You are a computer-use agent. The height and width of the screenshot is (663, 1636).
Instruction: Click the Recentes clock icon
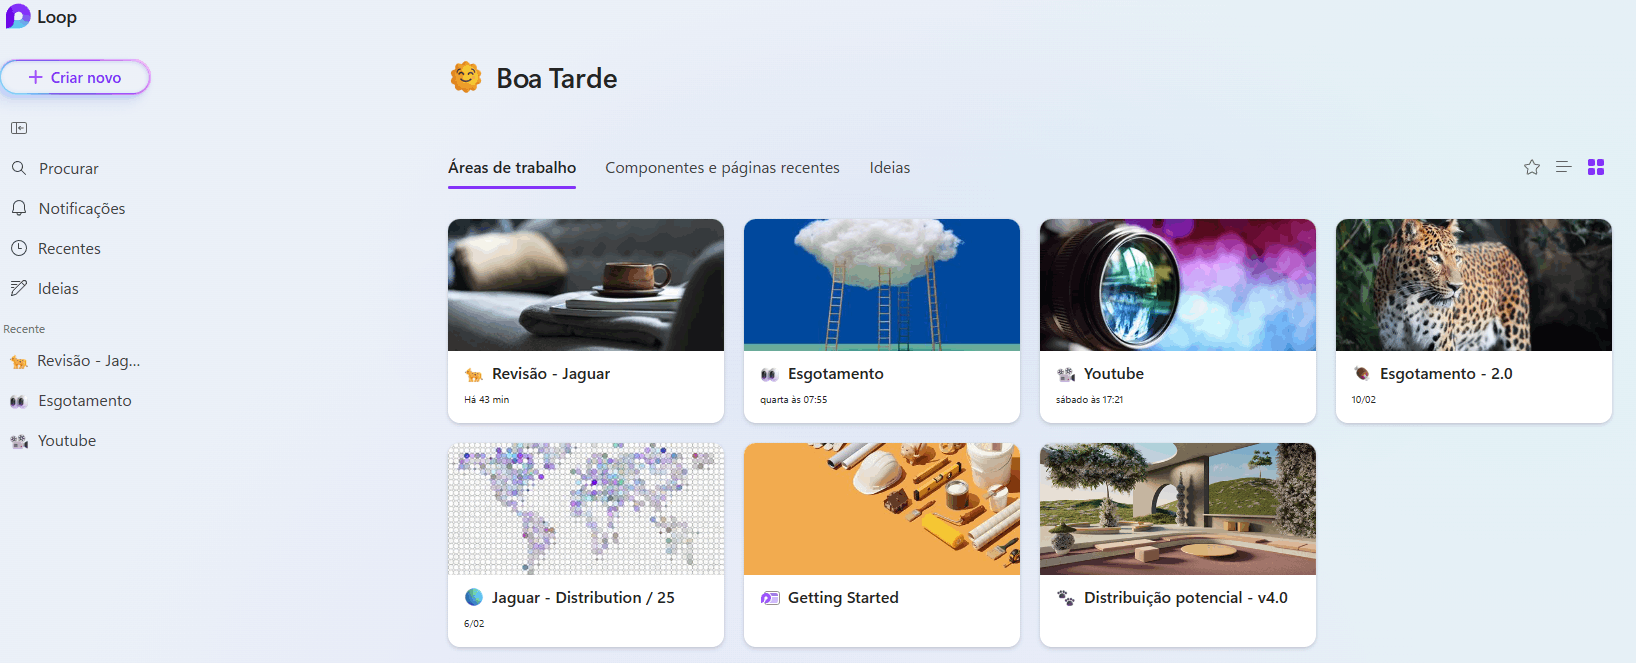pyautogui.click(x=19, y=248)
